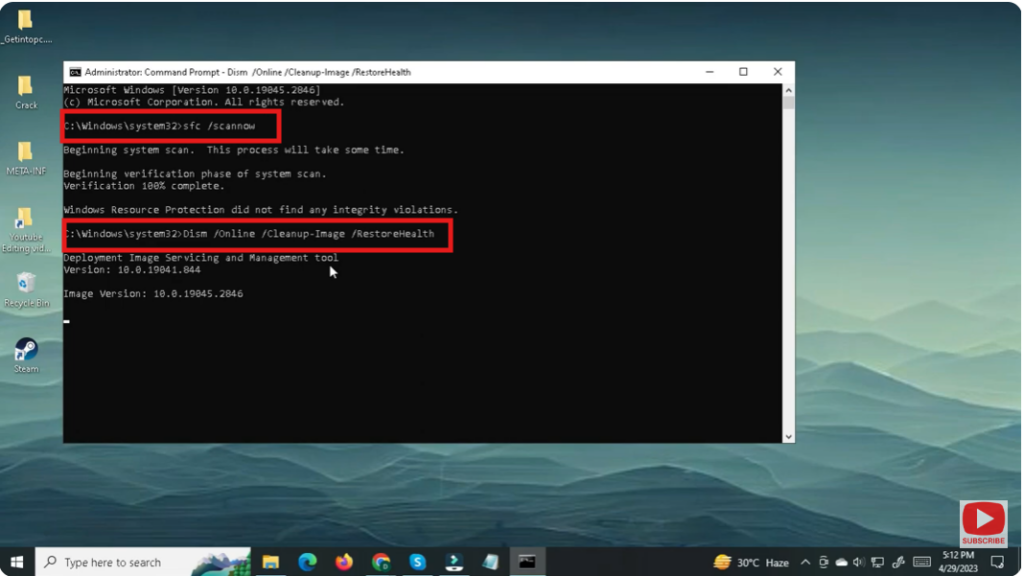This screenshot has height=576, width=1024.
Task: Open the Steam desktop shortcut
Action: coord(26,350)
